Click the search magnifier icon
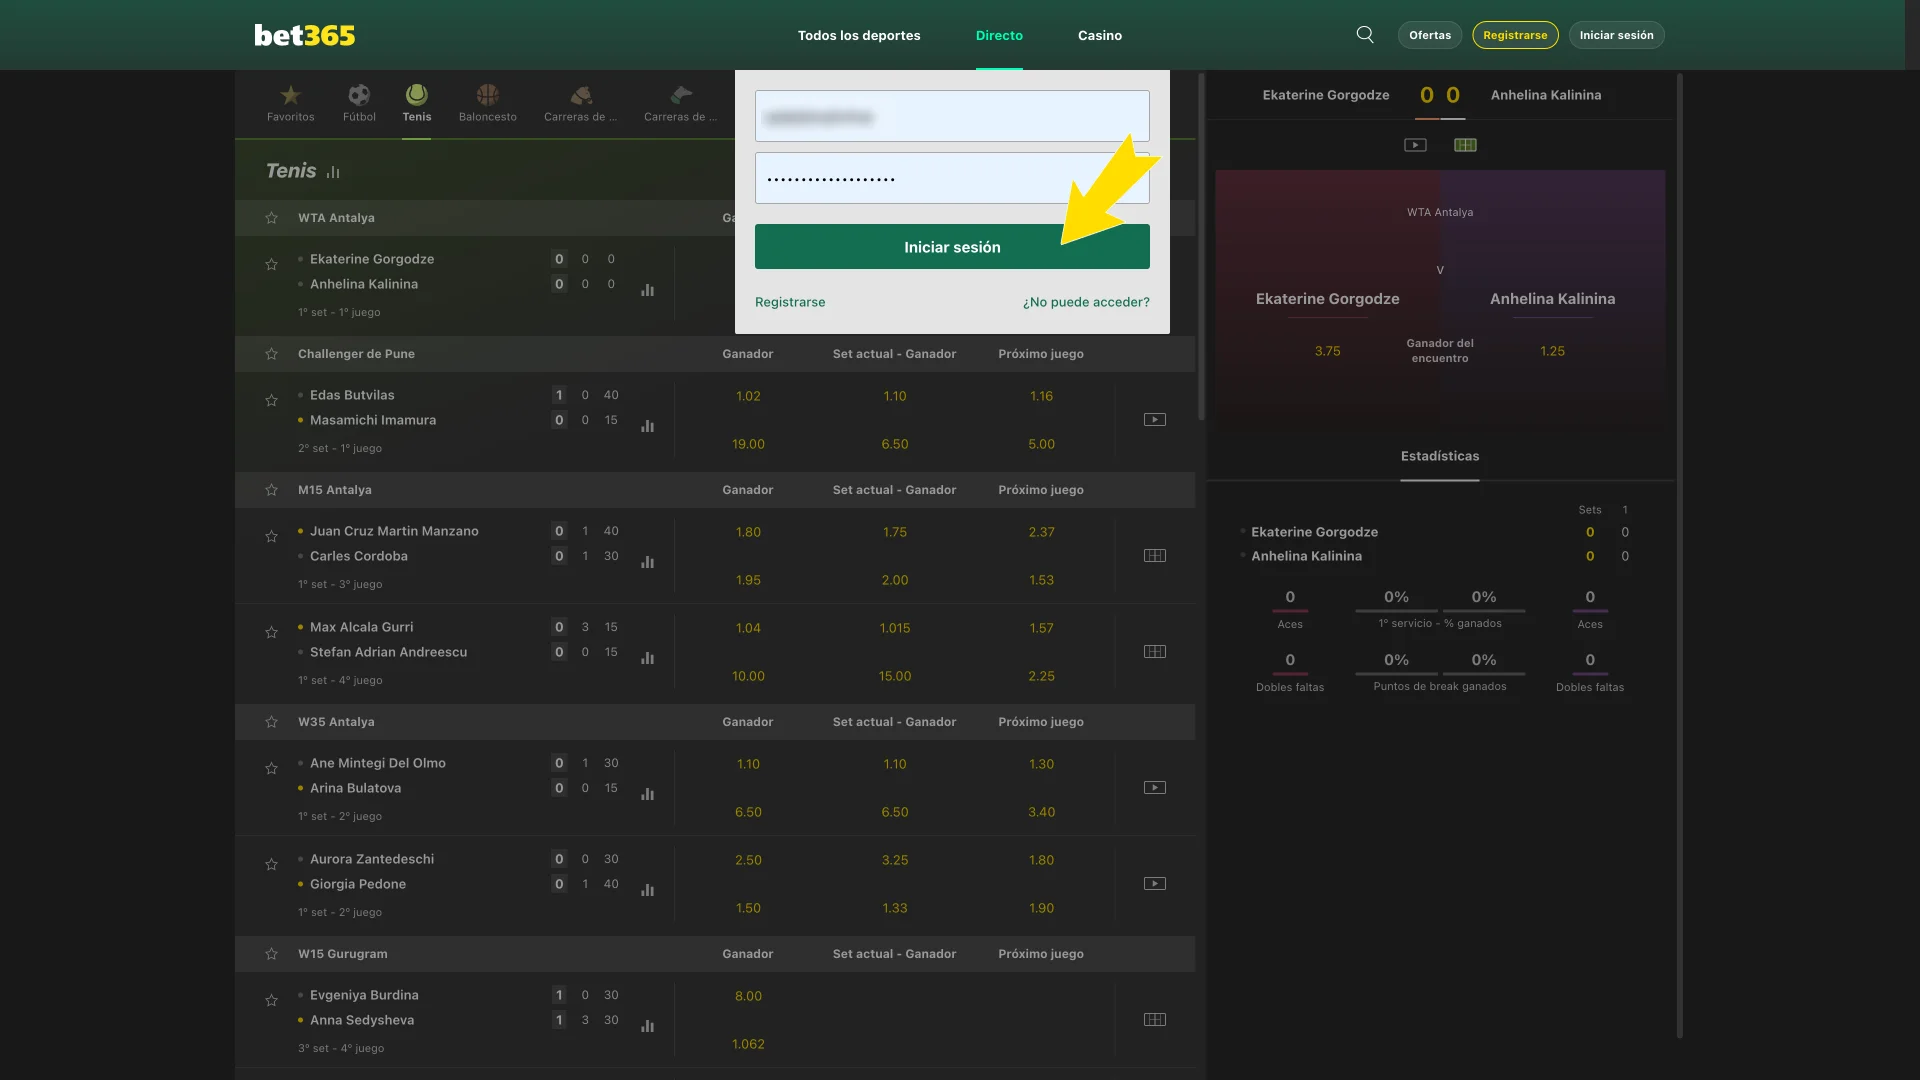Screen dimensions: 1920x1080 pyautogui.click(x=1365, y=34)
